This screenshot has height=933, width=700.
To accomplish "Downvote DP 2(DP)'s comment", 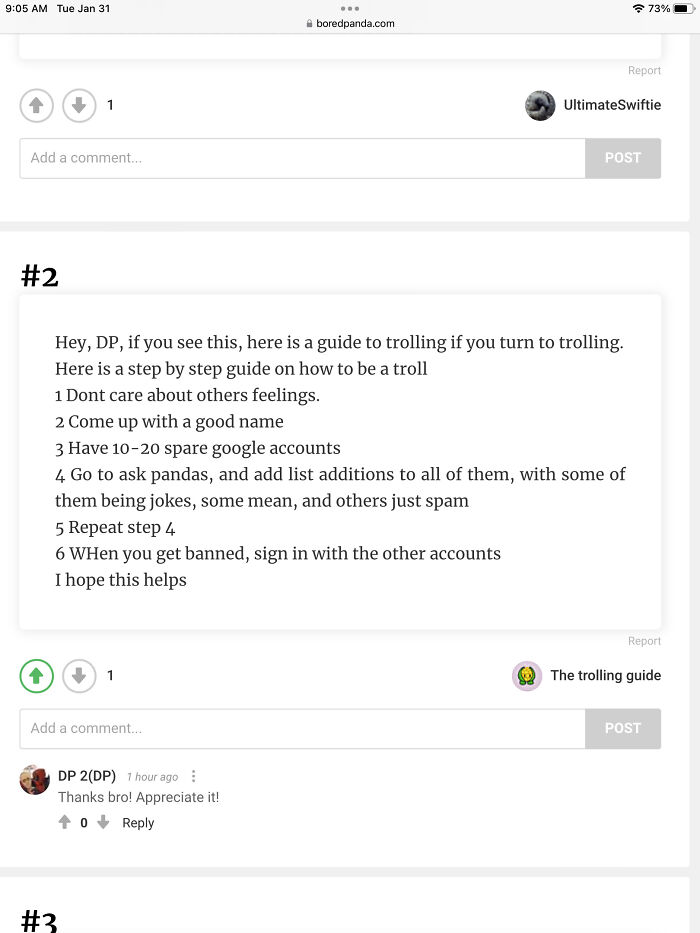I will [103, 822].
